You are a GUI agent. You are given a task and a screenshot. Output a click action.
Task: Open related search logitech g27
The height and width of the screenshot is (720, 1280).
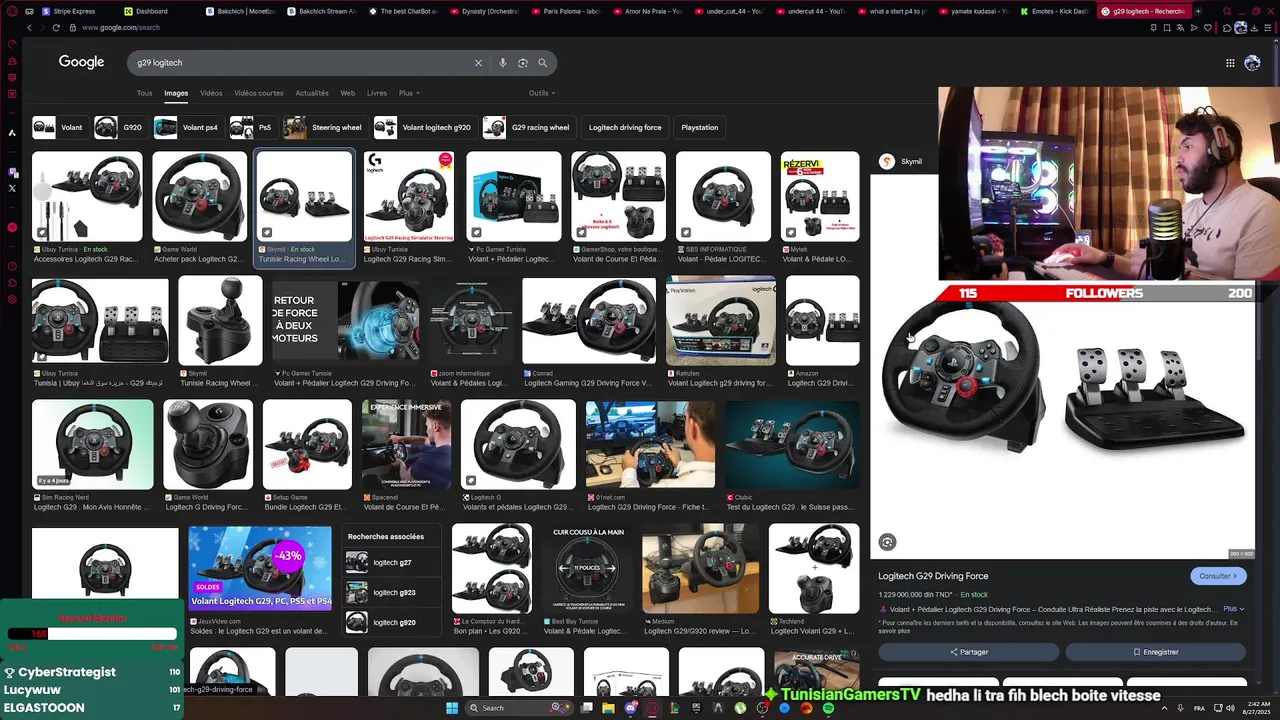(x=391, y=563)
